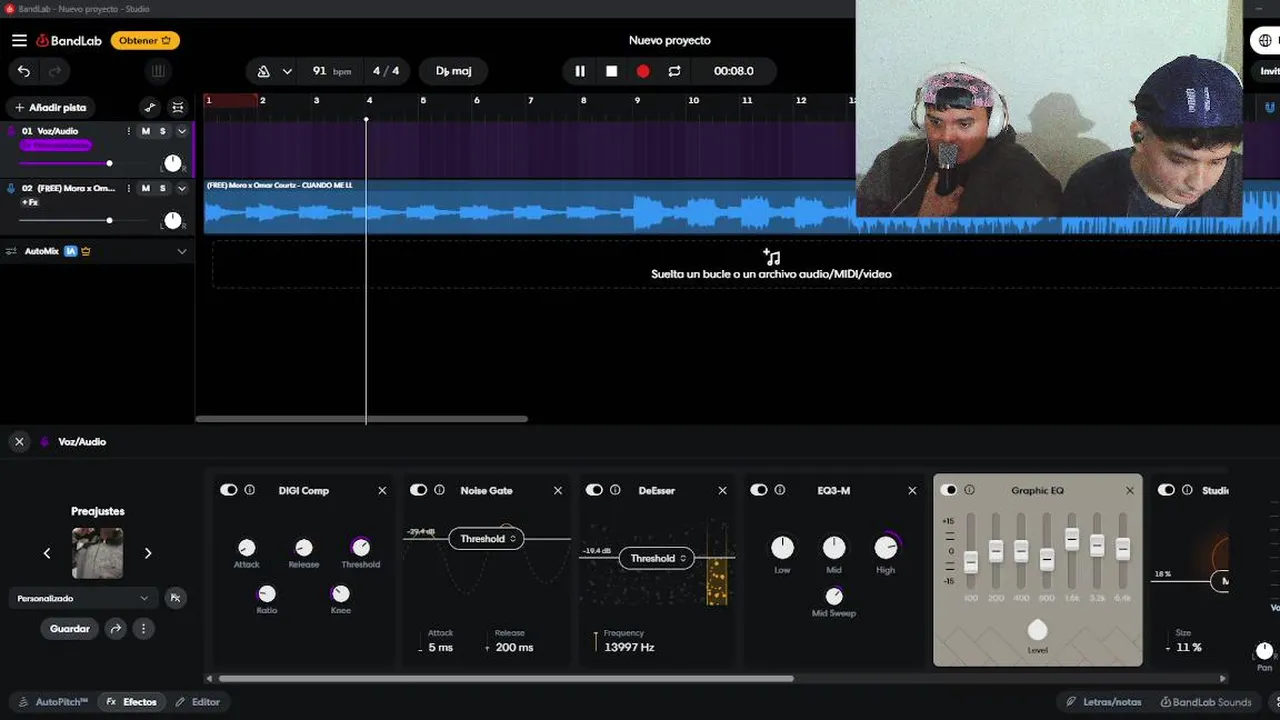Click the bypass-all Fx icon

[175, 598]
